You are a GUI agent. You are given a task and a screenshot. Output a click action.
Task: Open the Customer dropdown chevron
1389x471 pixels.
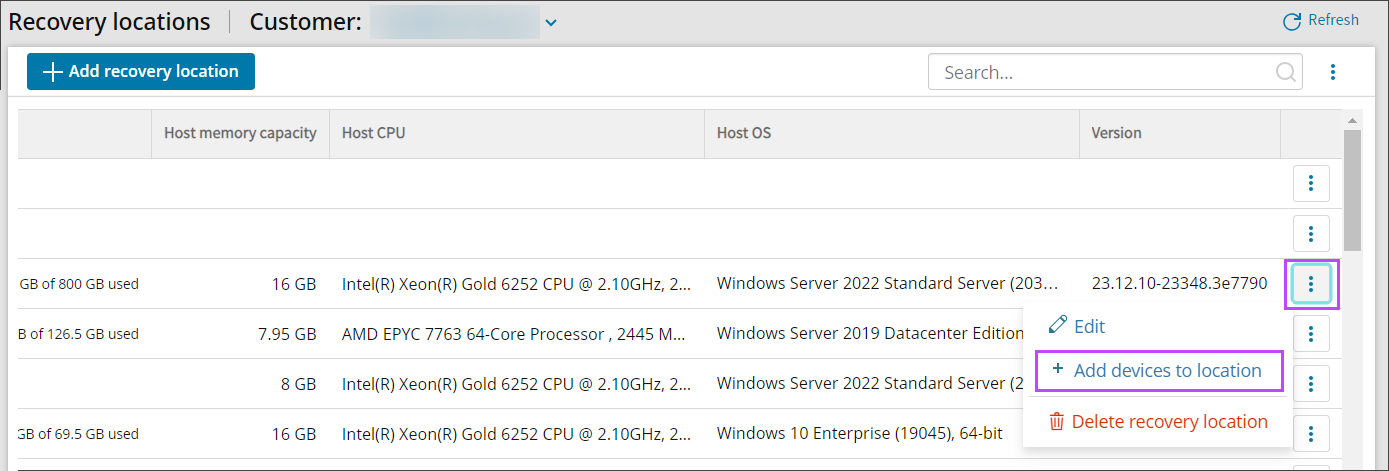[550, 22]
